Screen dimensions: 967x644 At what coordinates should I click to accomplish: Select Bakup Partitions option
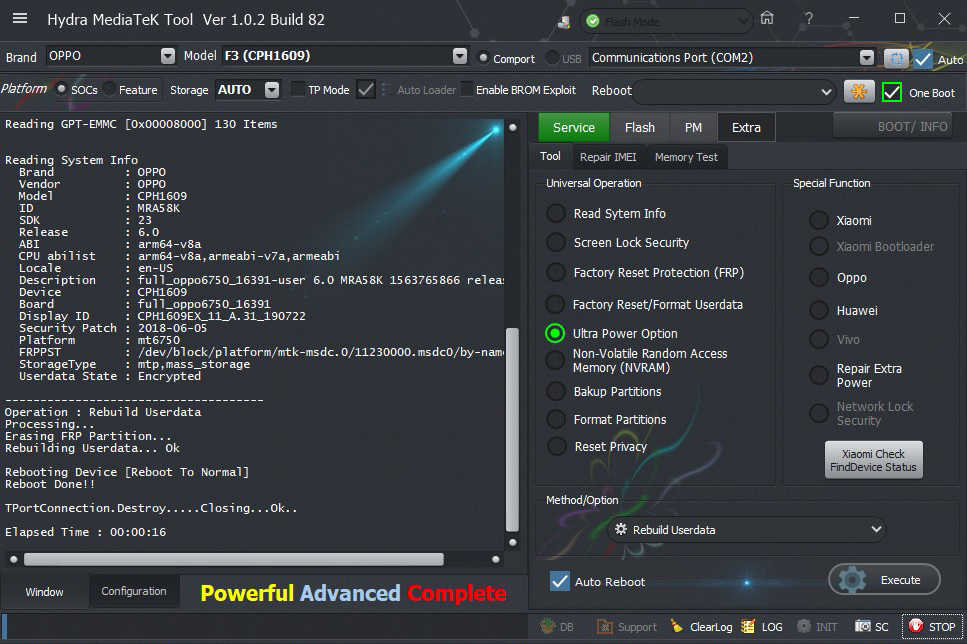click(x=556, y=391)
